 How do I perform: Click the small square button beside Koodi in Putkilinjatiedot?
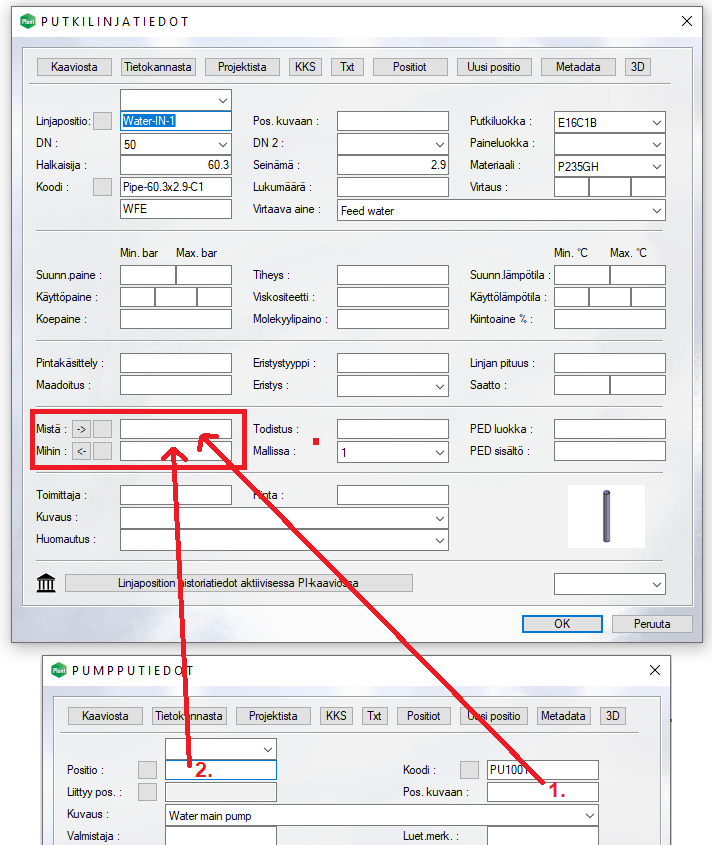(x=102, y=187)
